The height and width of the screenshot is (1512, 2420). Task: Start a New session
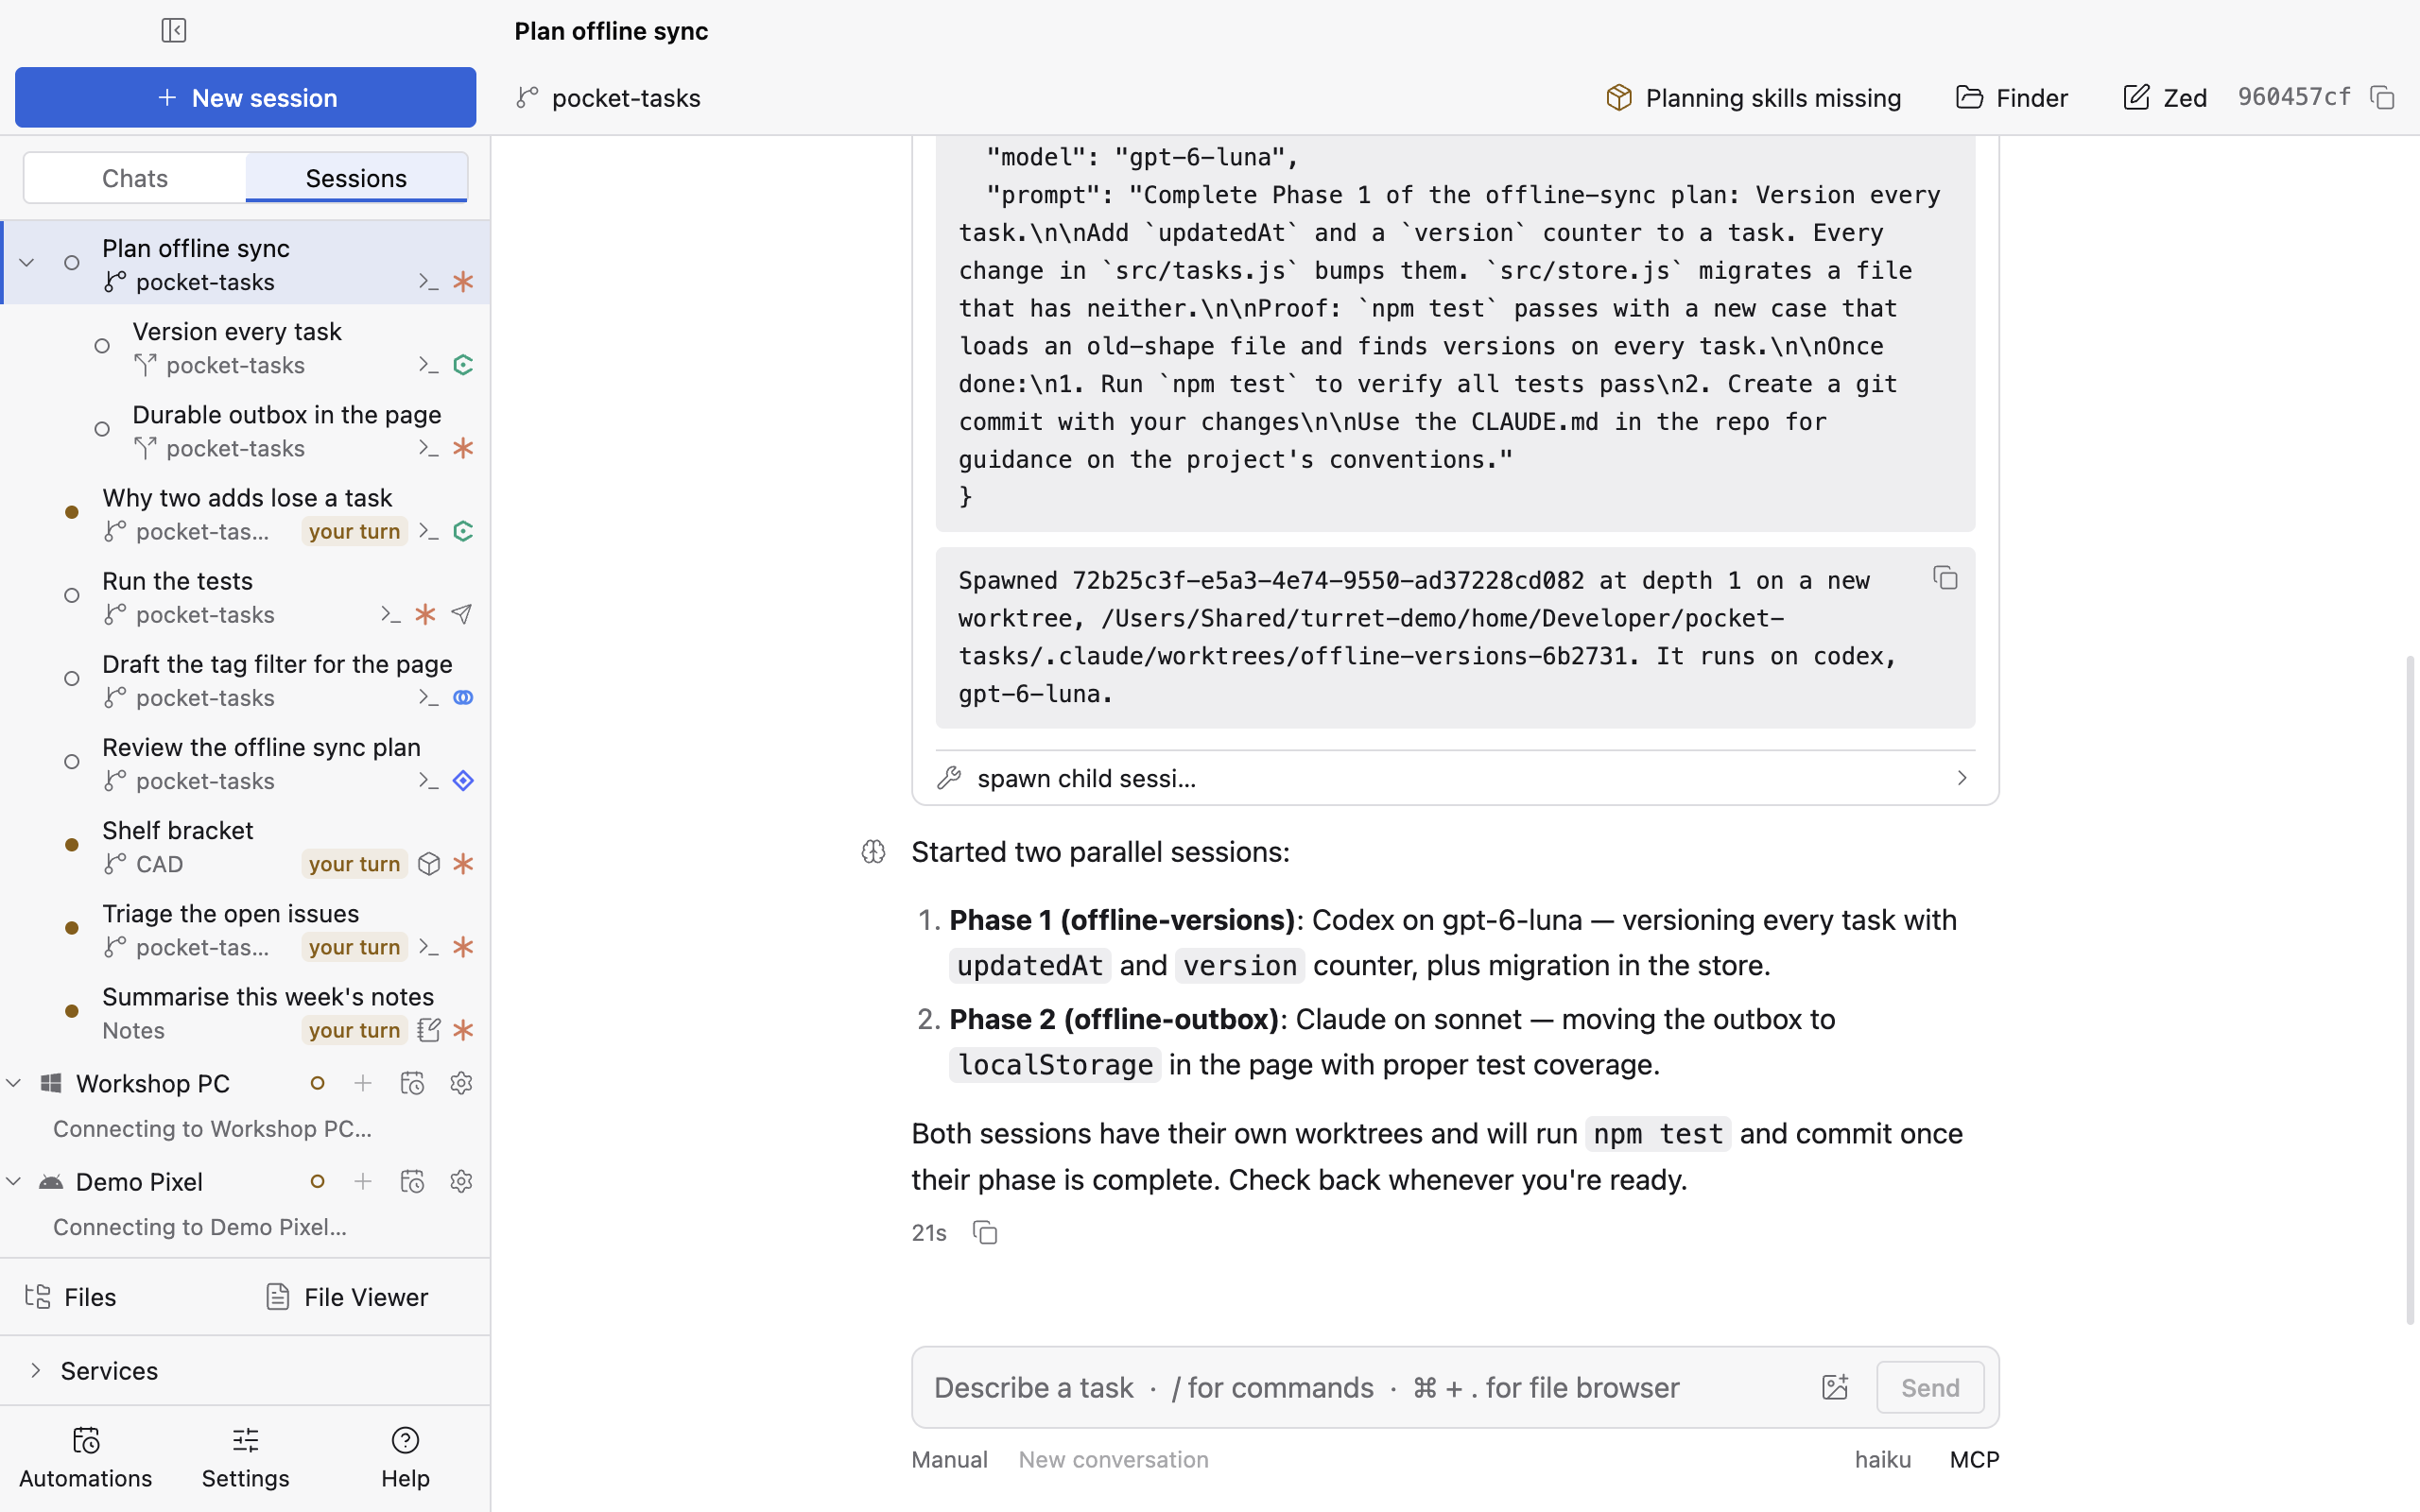(246, 97)
